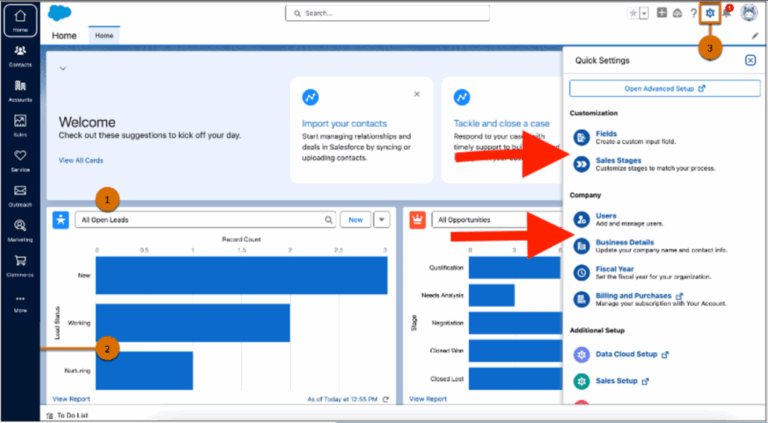This screenshot has width=768, height=423.
Task: Open the help question mark icon
Action: tap(694, 14)
